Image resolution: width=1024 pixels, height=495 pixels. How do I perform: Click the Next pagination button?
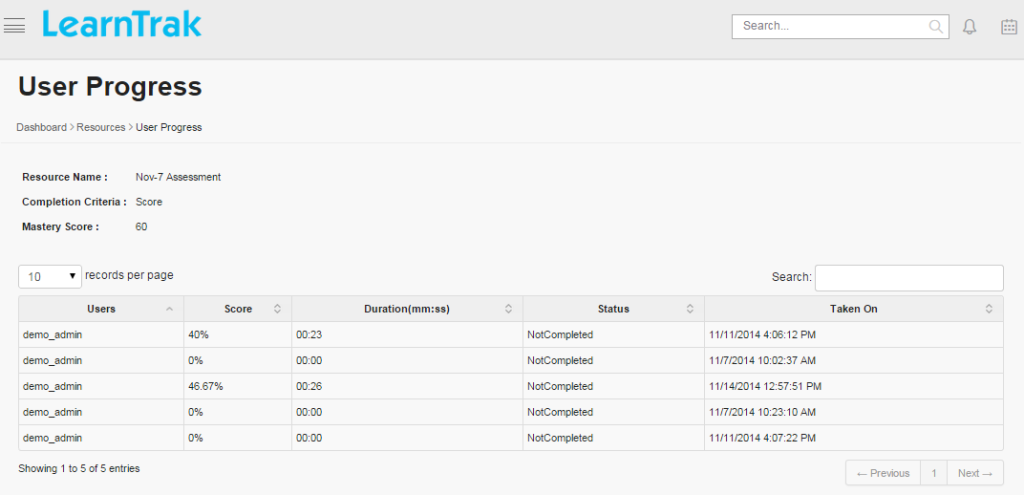[975, 473]
